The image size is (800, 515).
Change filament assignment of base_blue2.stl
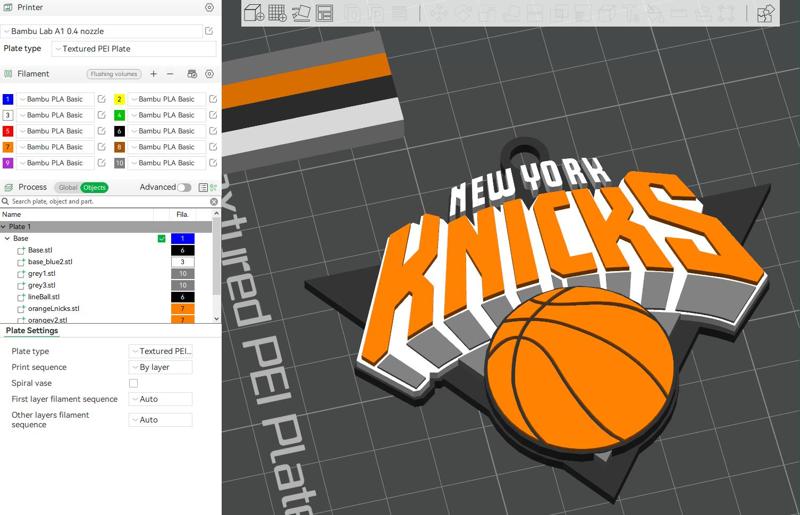pyautogui.click(x=183, y=262)
